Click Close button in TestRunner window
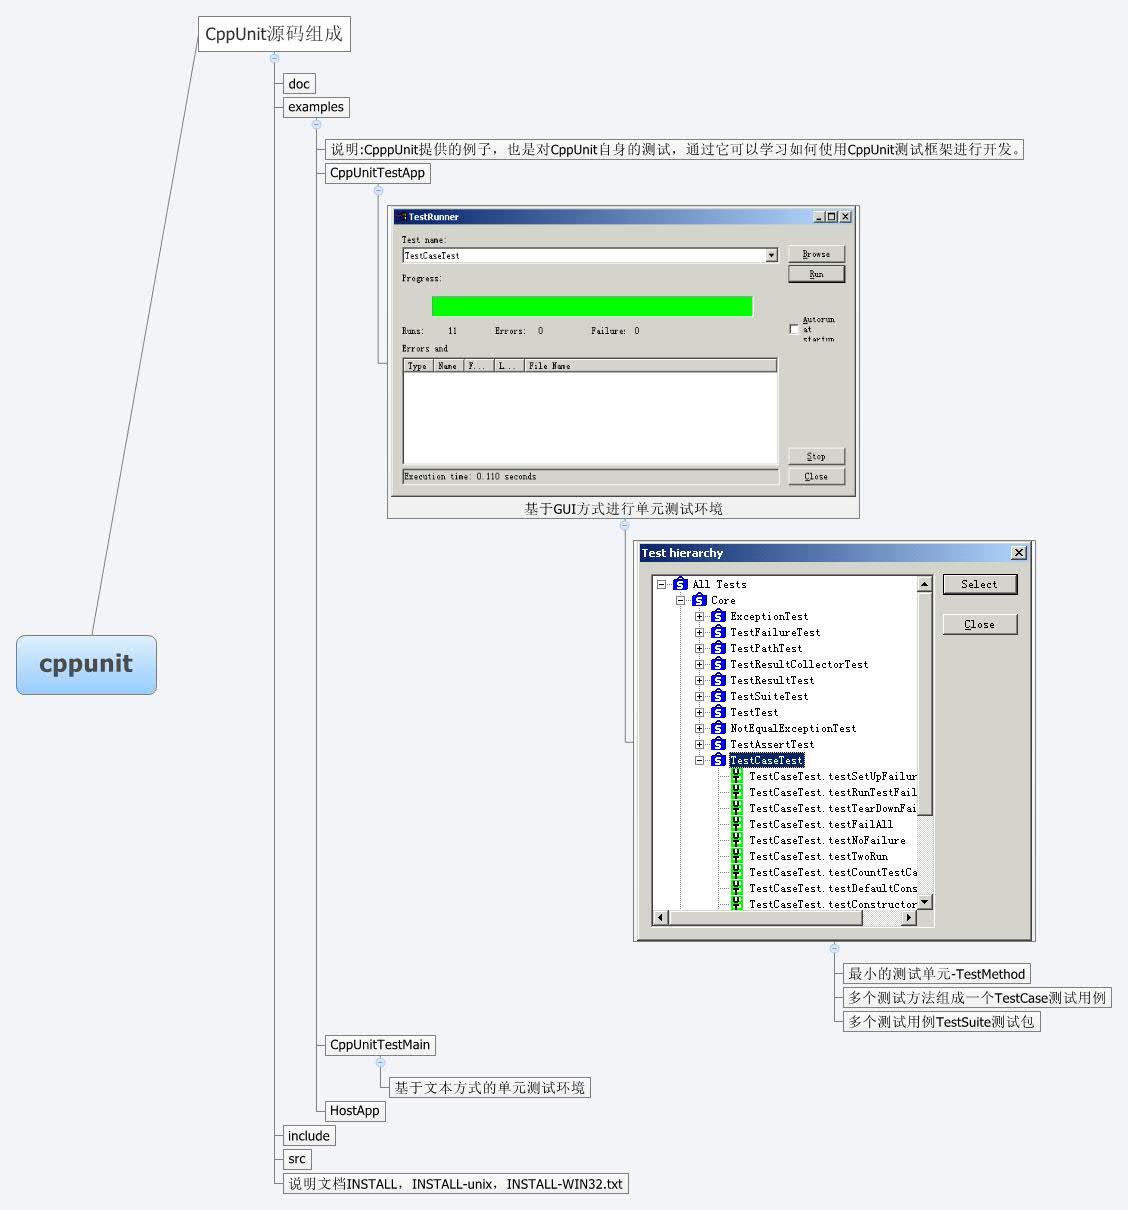1128x1210 pixels. pos(816,476)
